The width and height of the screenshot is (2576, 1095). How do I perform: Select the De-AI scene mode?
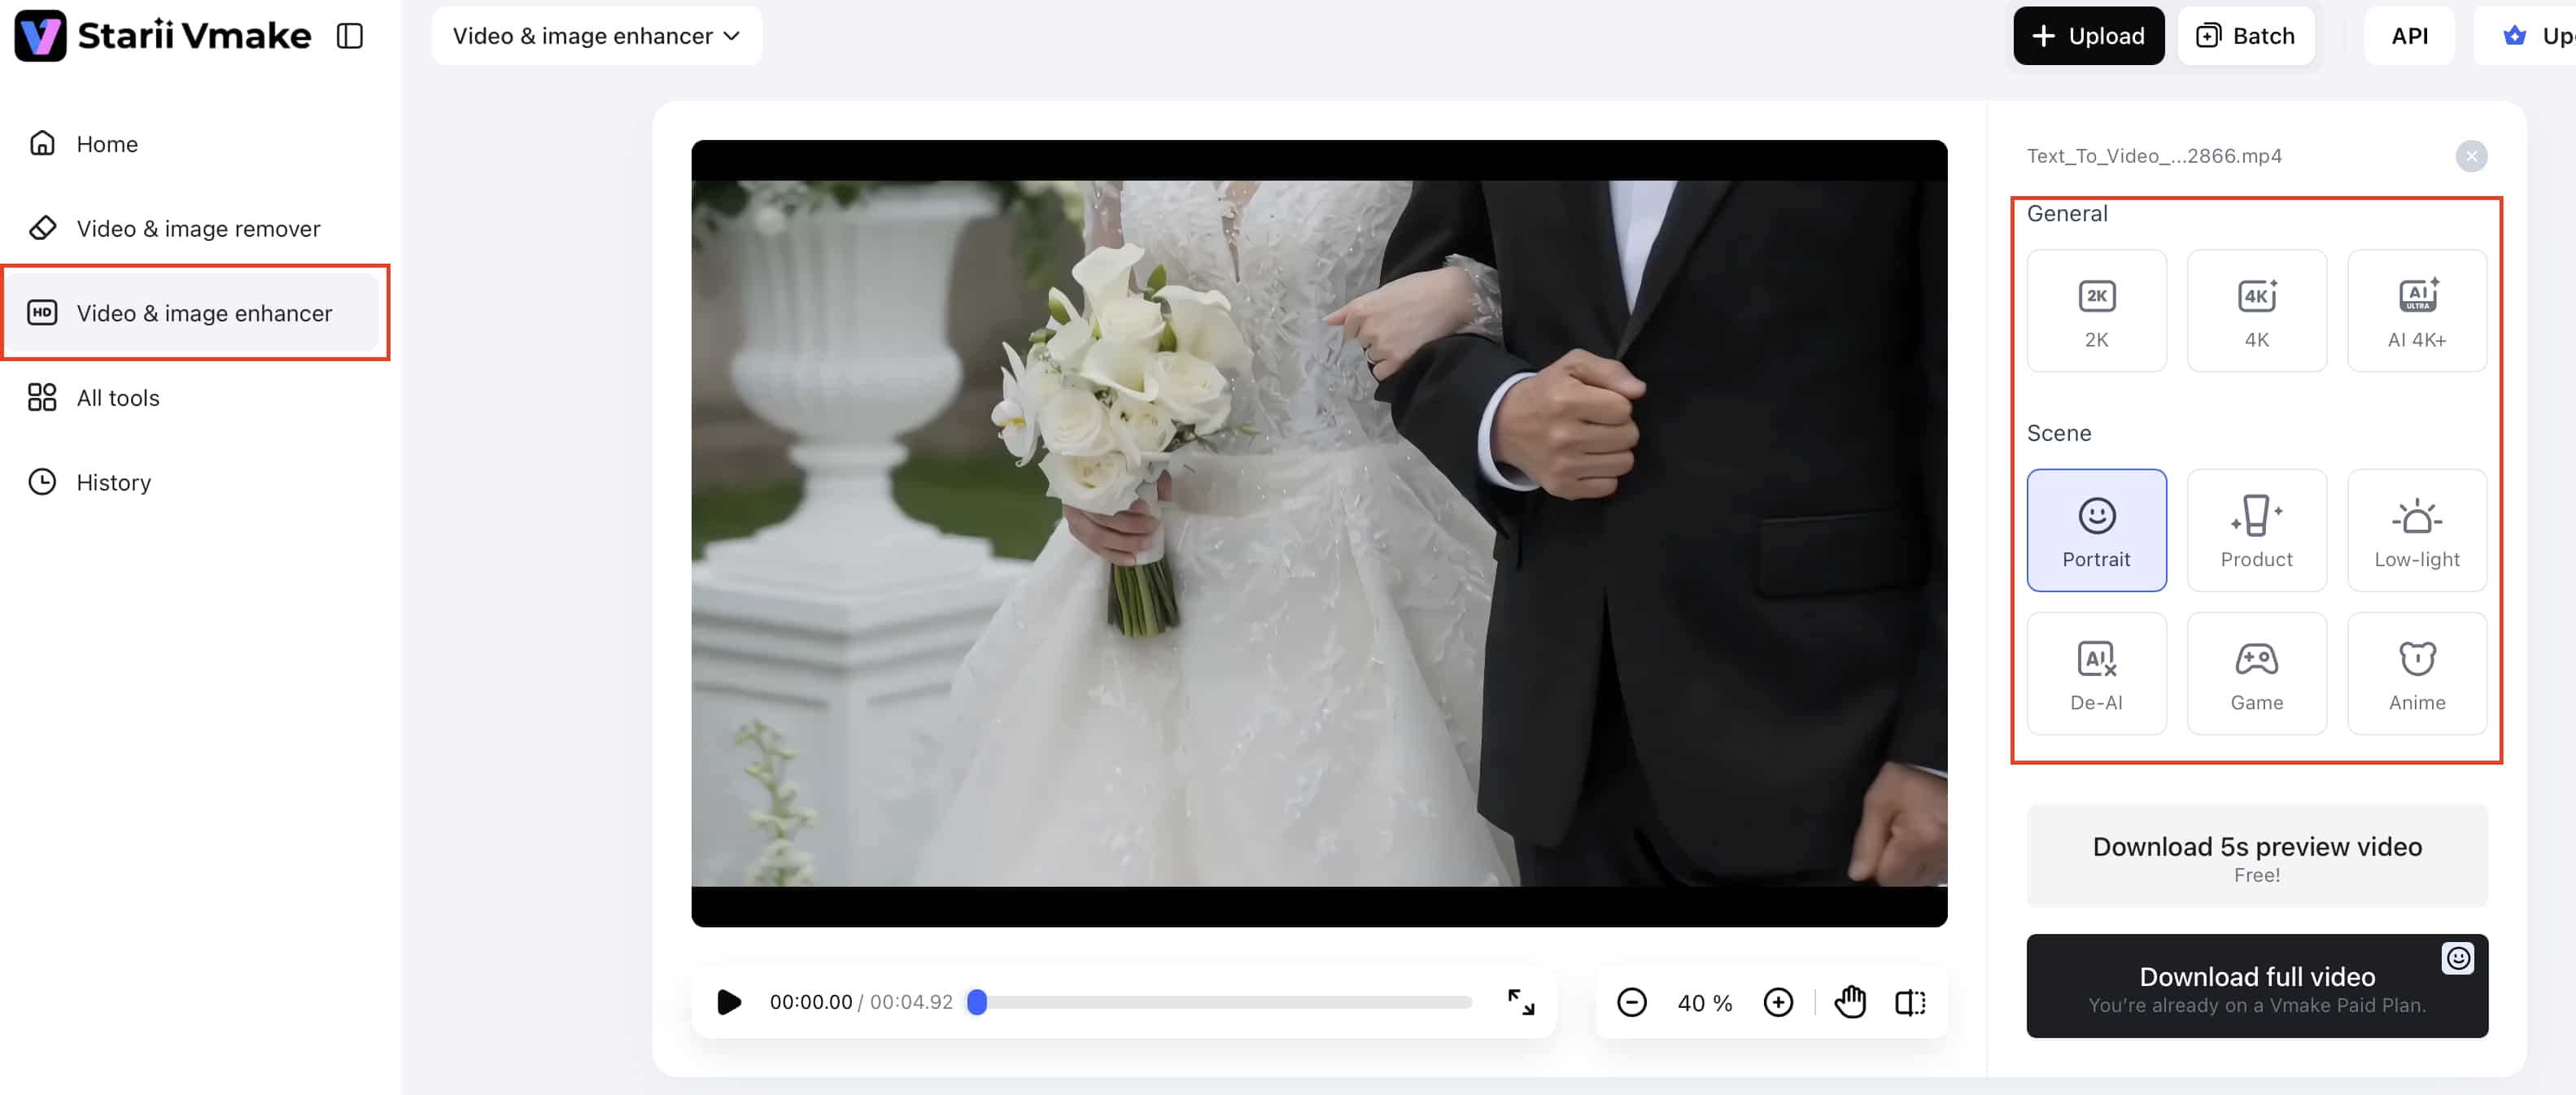coord(2097,674)
